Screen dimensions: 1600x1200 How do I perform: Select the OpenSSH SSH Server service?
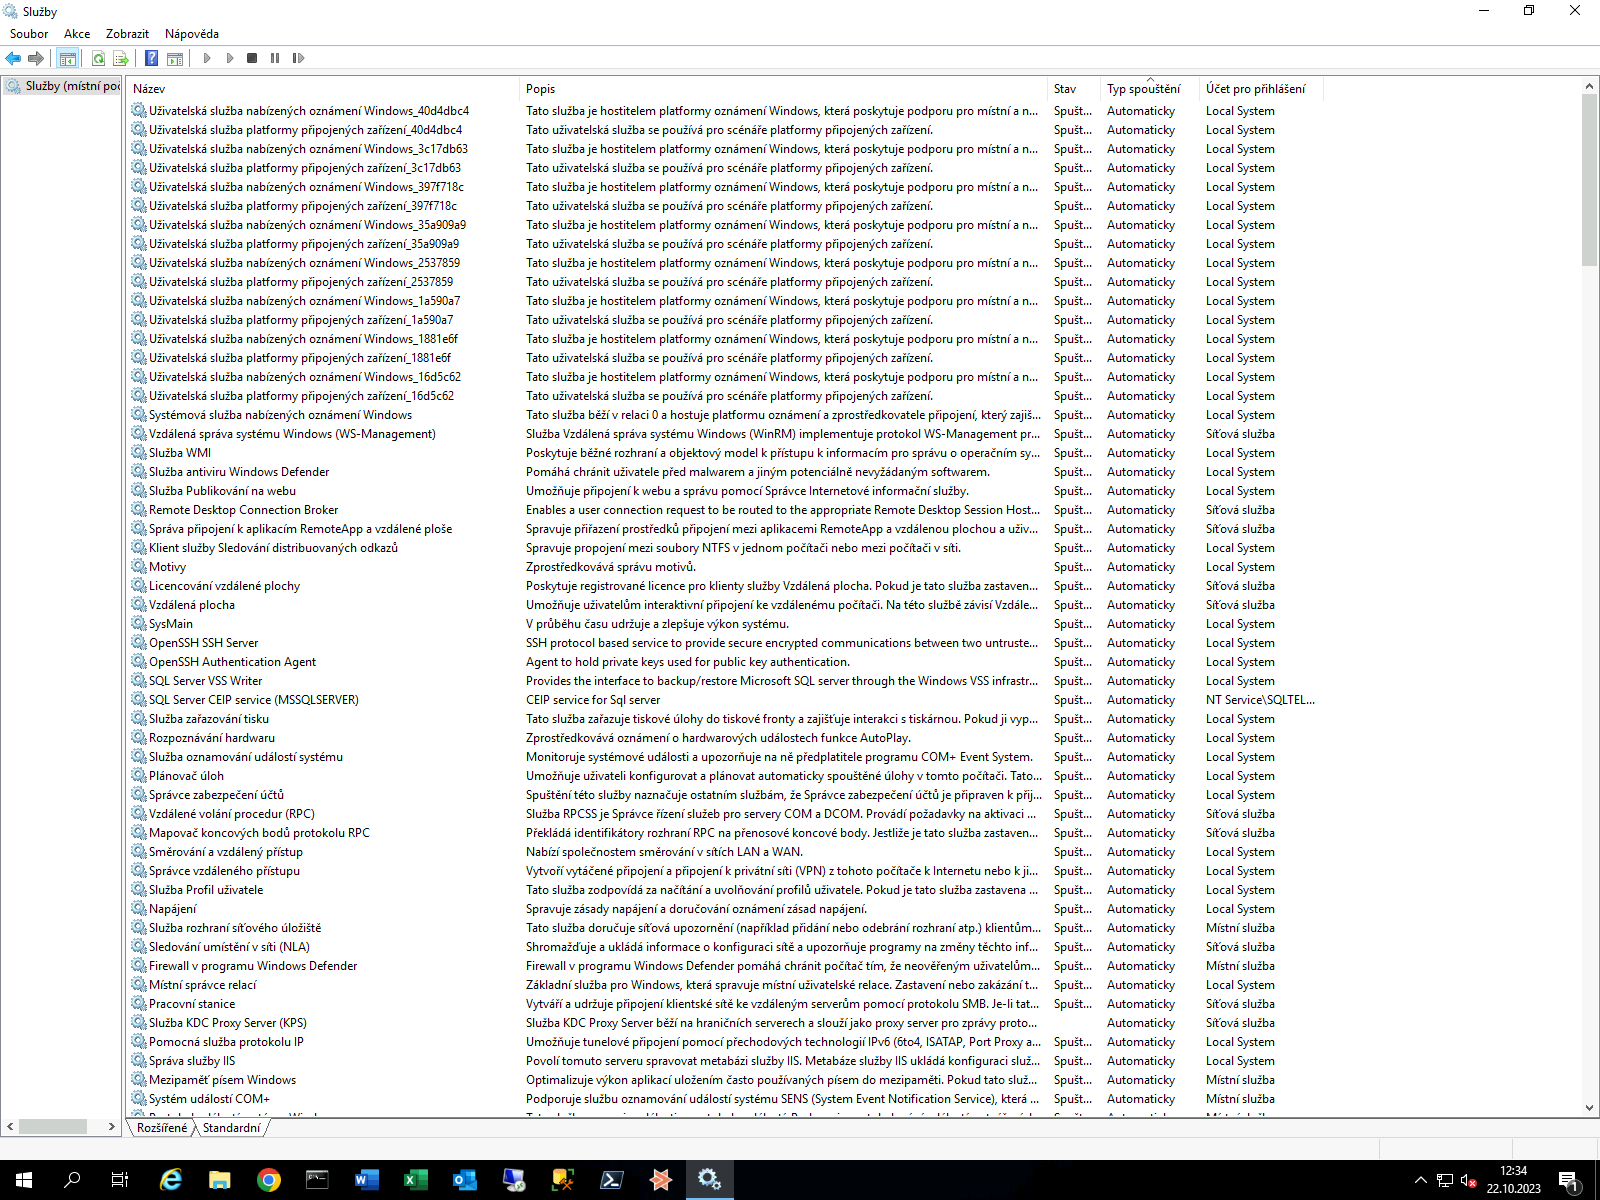pyautogui.click(x=203, y=643)
